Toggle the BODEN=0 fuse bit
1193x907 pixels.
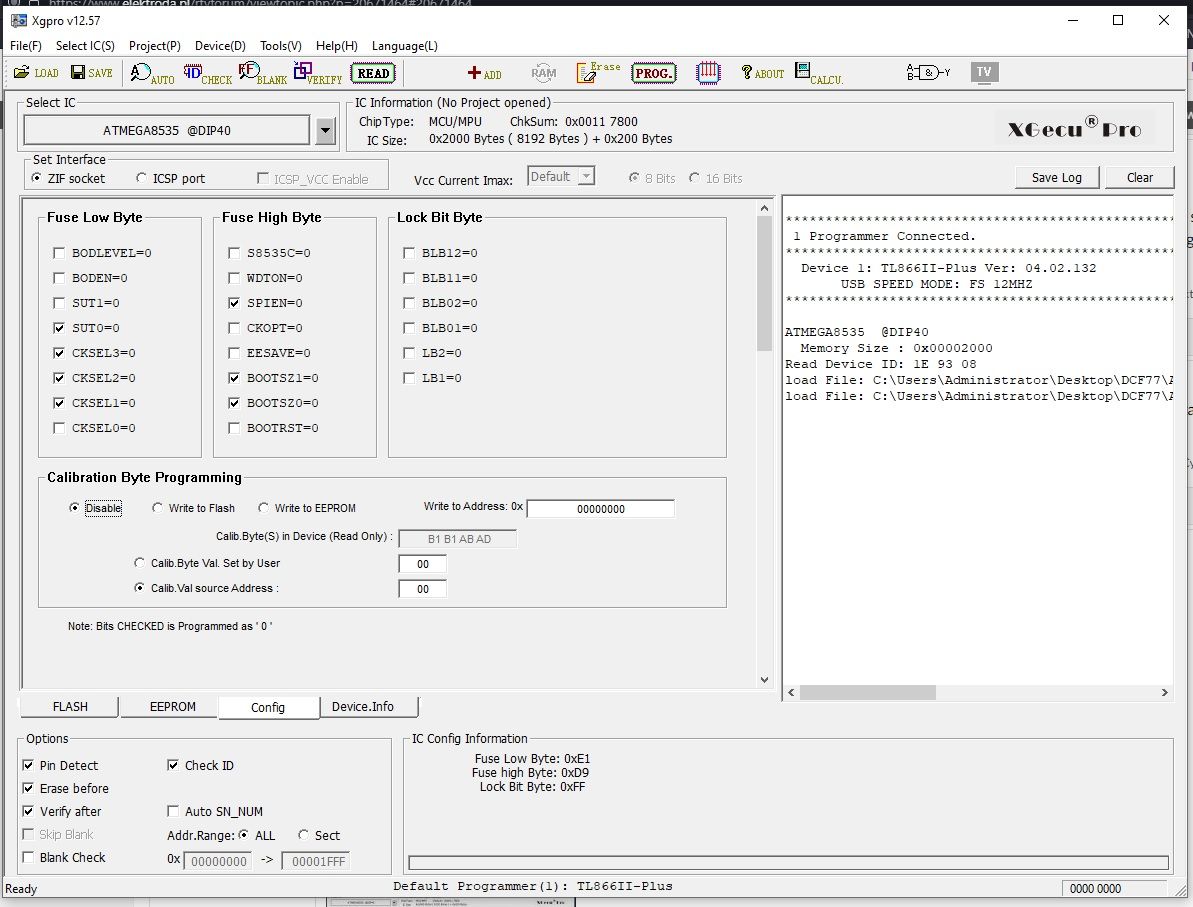pos(59,278)
